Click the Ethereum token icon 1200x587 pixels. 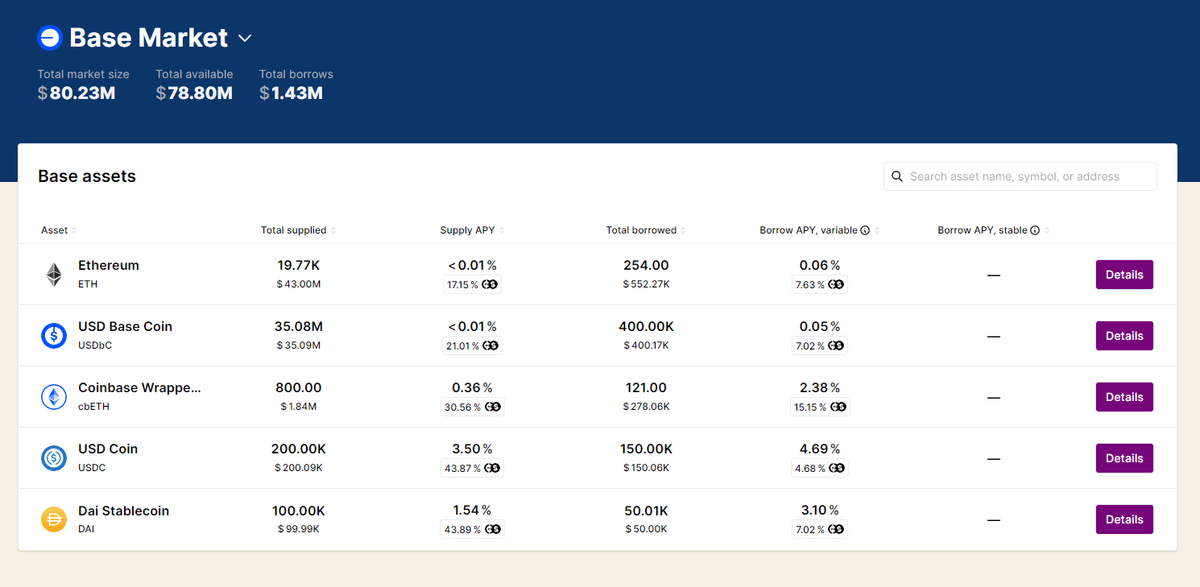point(54,275)
